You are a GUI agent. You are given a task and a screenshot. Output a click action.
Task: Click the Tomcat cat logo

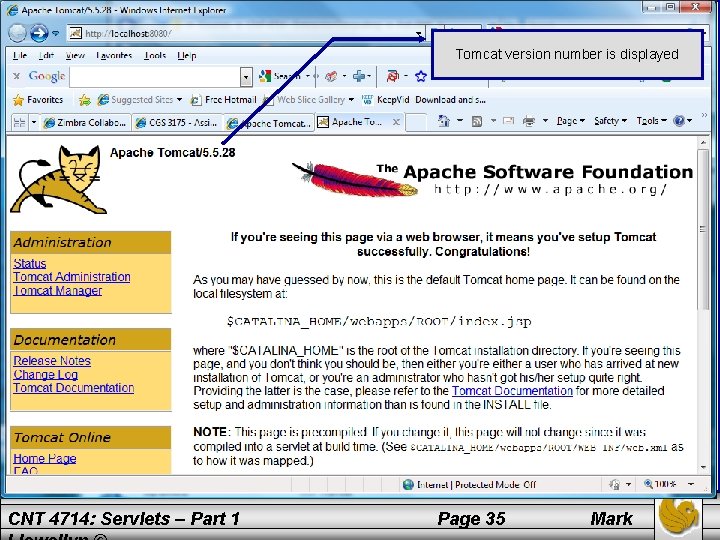click(59, 180)
